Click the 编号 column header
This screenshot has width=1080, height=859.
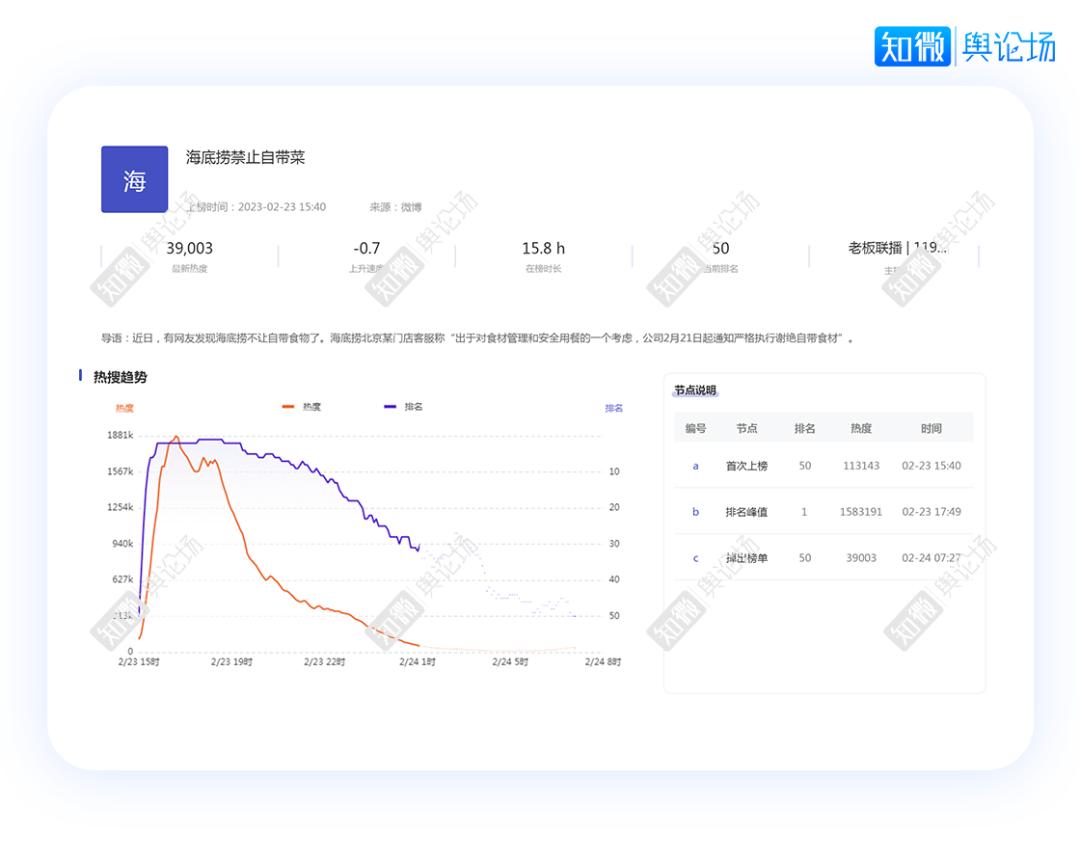696,428
